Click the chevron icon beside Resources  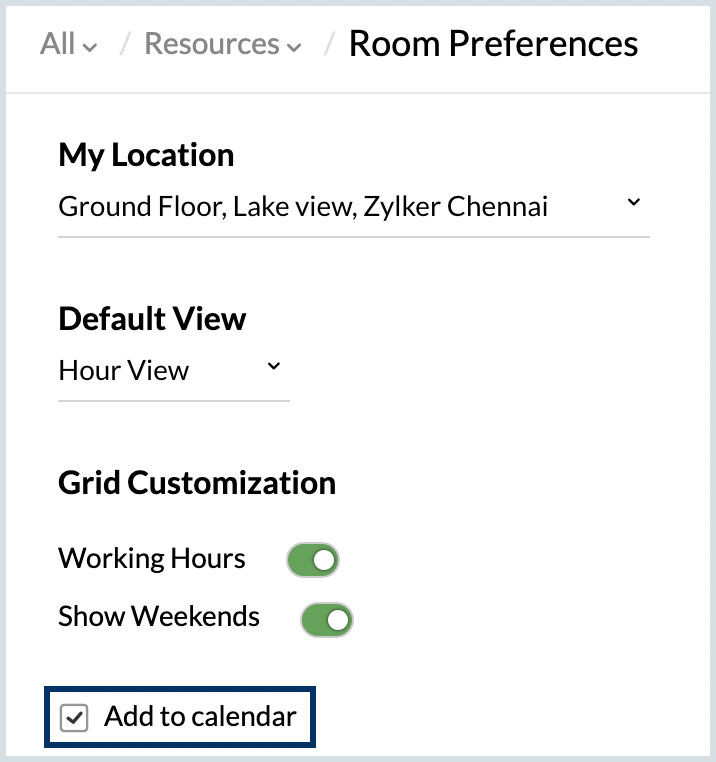[293, 47]
